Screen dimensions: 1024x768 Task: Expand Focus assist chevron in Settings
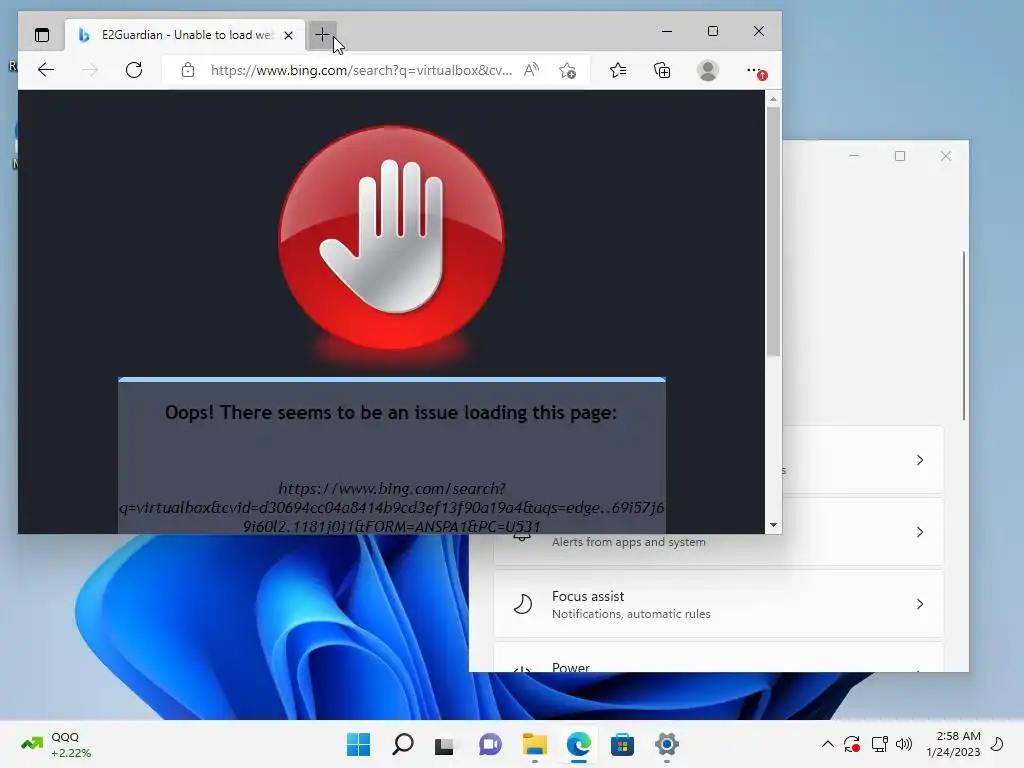[920, 604]
